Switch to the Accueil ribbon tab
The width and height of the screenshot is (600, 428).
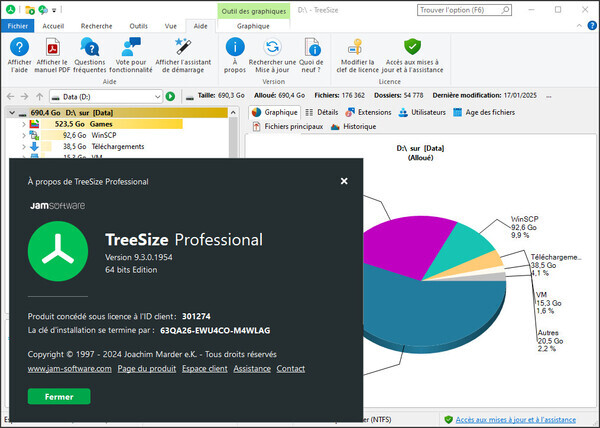click(53, 26)
